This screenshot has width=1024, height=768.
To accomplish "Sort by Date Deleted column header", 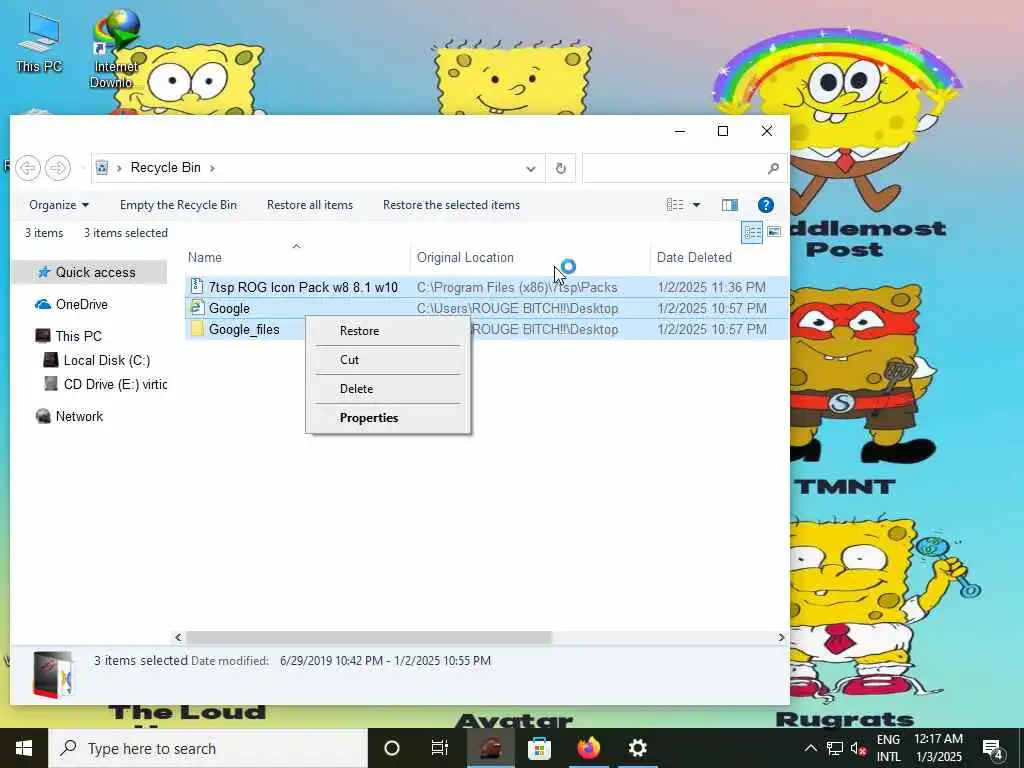I will pyautogui.click(x=719, y=257).
